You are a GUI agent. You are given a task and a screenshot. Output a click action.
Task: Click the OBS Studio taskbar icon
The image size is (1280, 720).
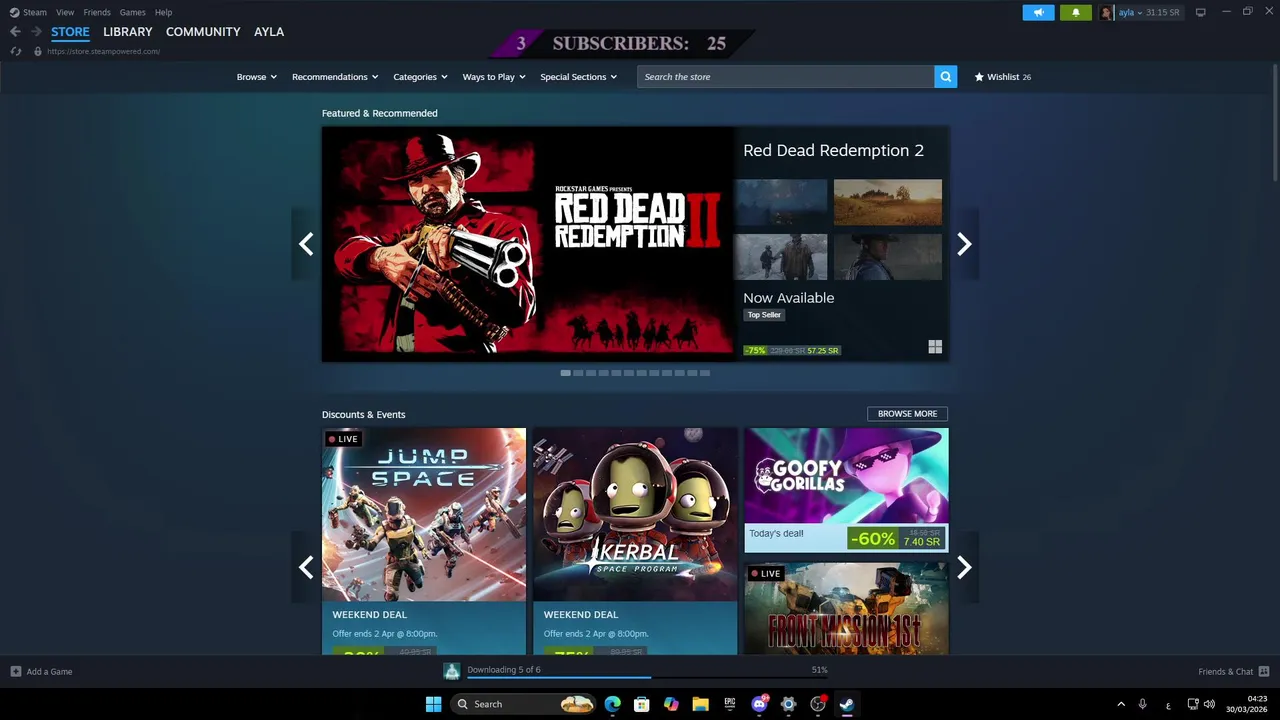(x=818, y=704)
